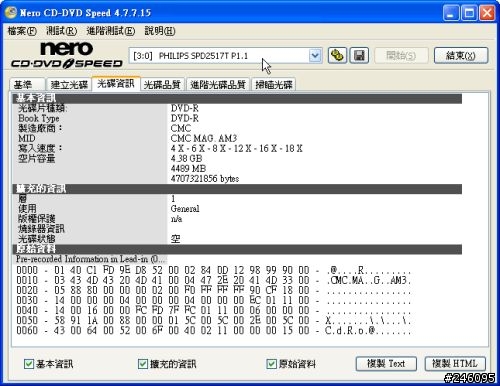Click hex row 0020
This screenshot has width=500, height=386.
pos(213,290)
